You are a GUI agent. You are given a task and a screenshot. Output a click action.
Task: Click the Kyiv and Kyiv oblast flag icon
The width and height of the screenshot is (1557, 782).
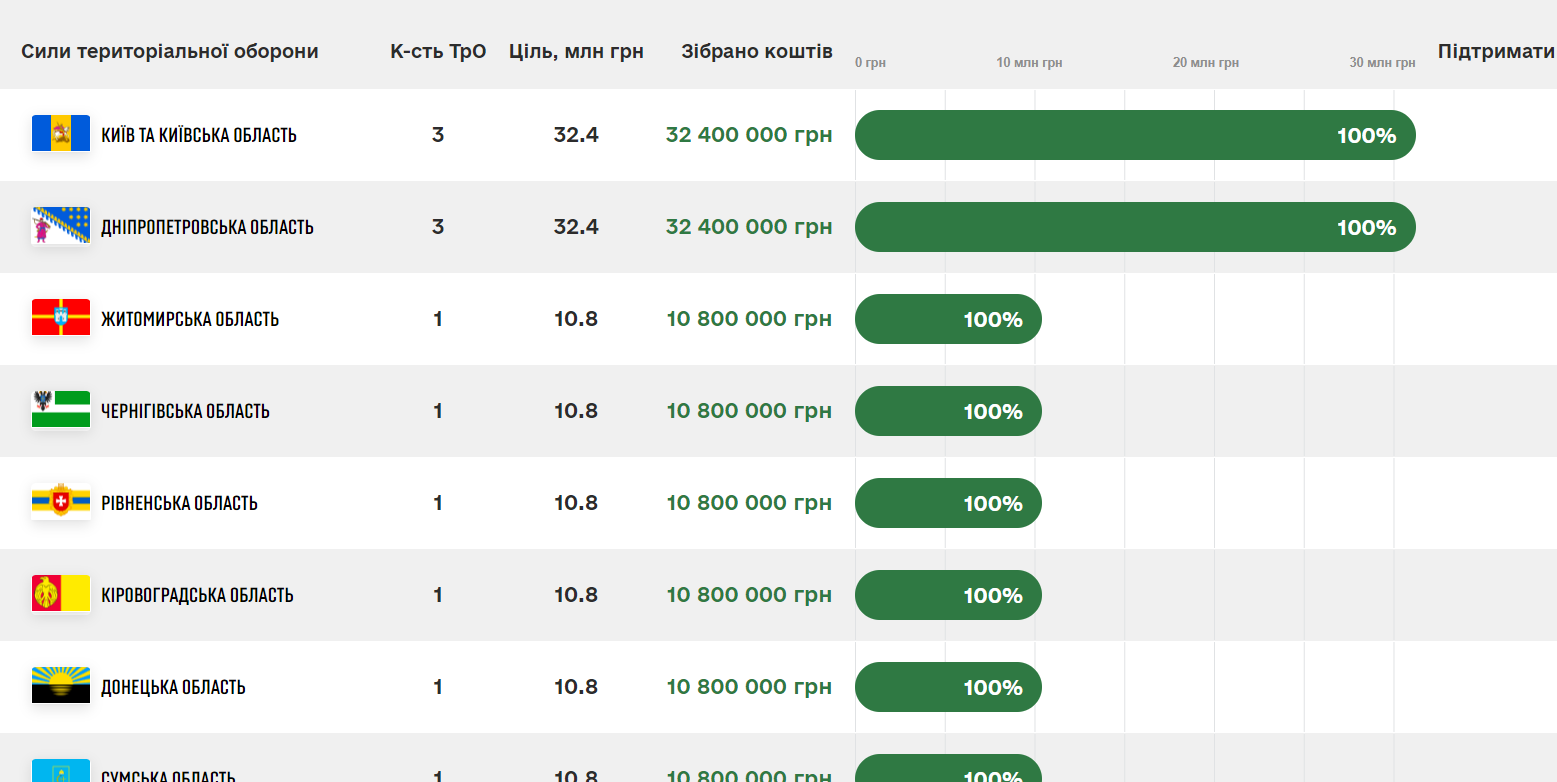[61, 134]
